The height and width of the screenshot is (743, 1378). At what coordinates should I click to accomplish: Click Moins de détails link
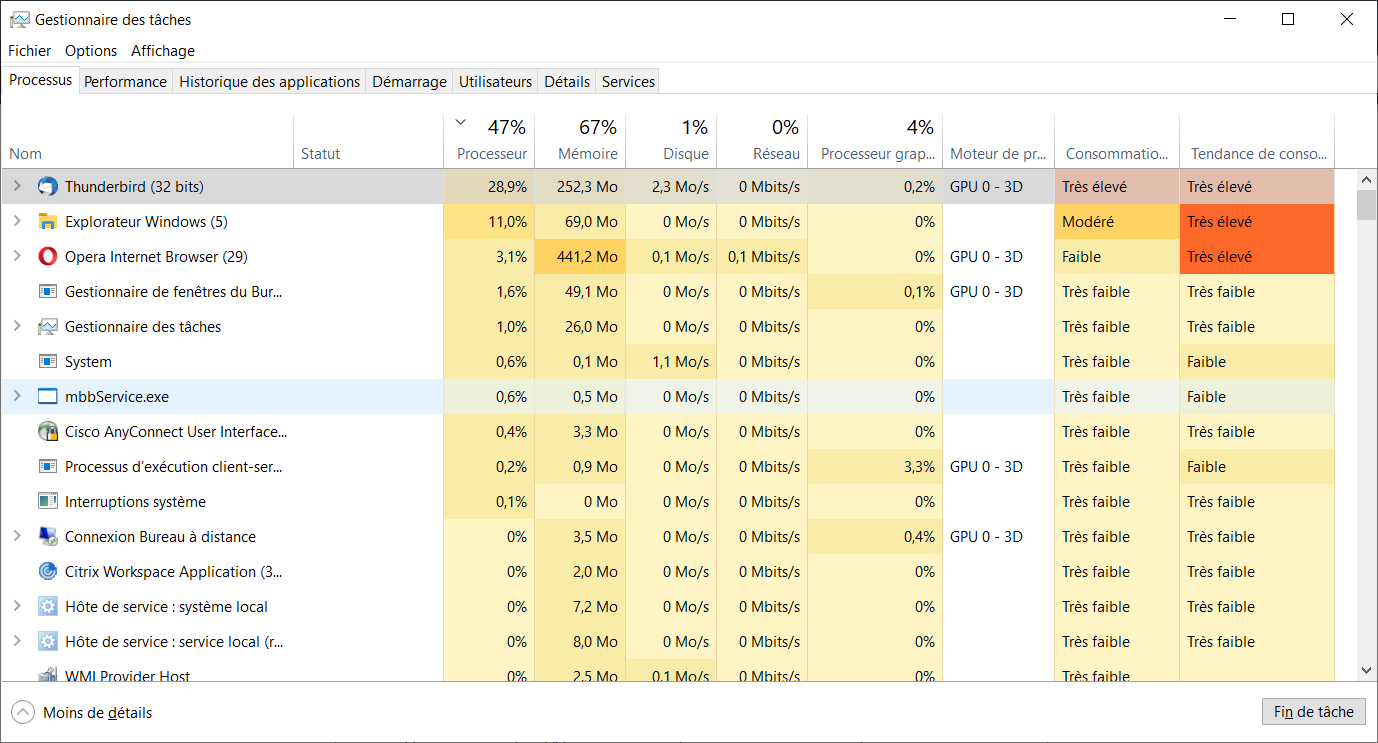[x=97, y=713]
